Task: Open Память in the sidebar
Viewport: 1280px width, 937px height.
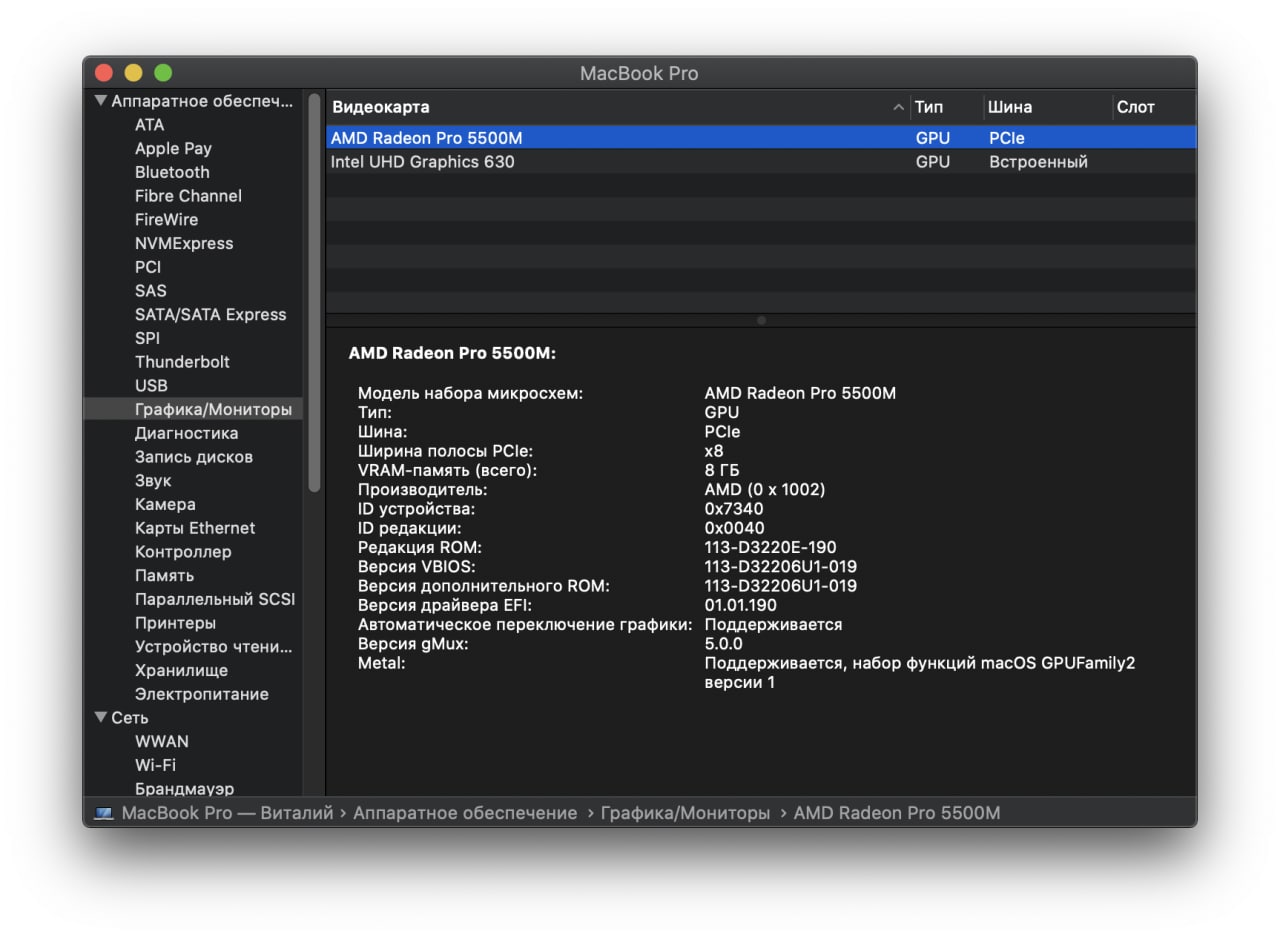Action: pos(164,575)
